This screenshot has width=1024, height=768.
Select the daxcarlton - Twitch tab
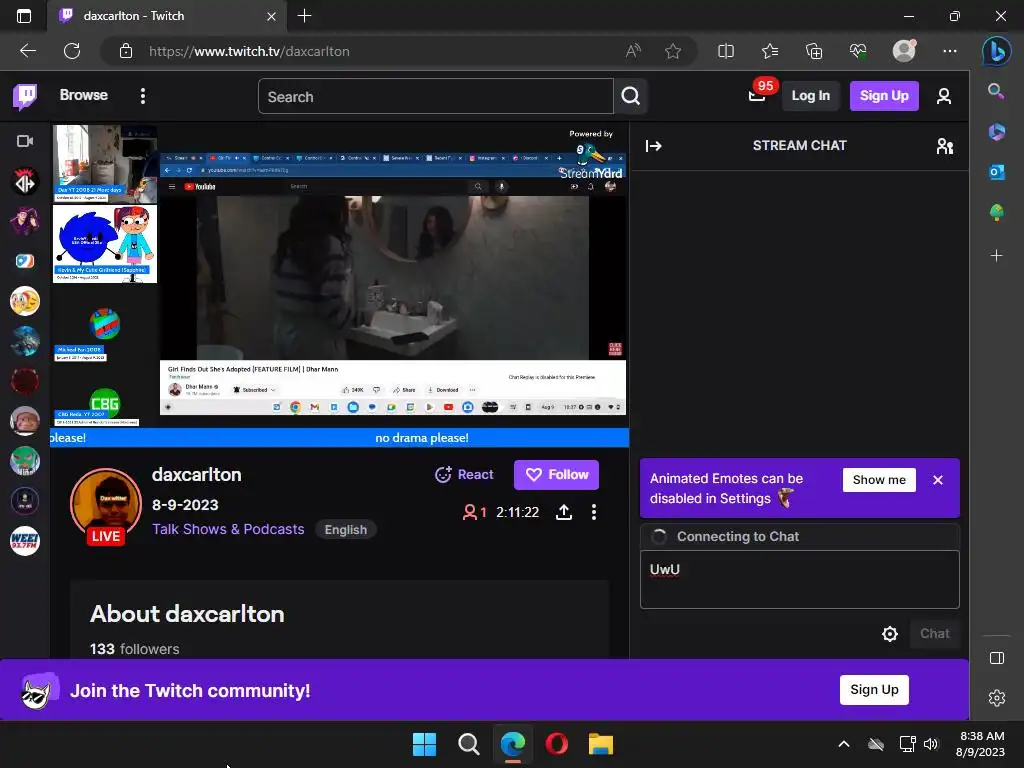(167, 16)
